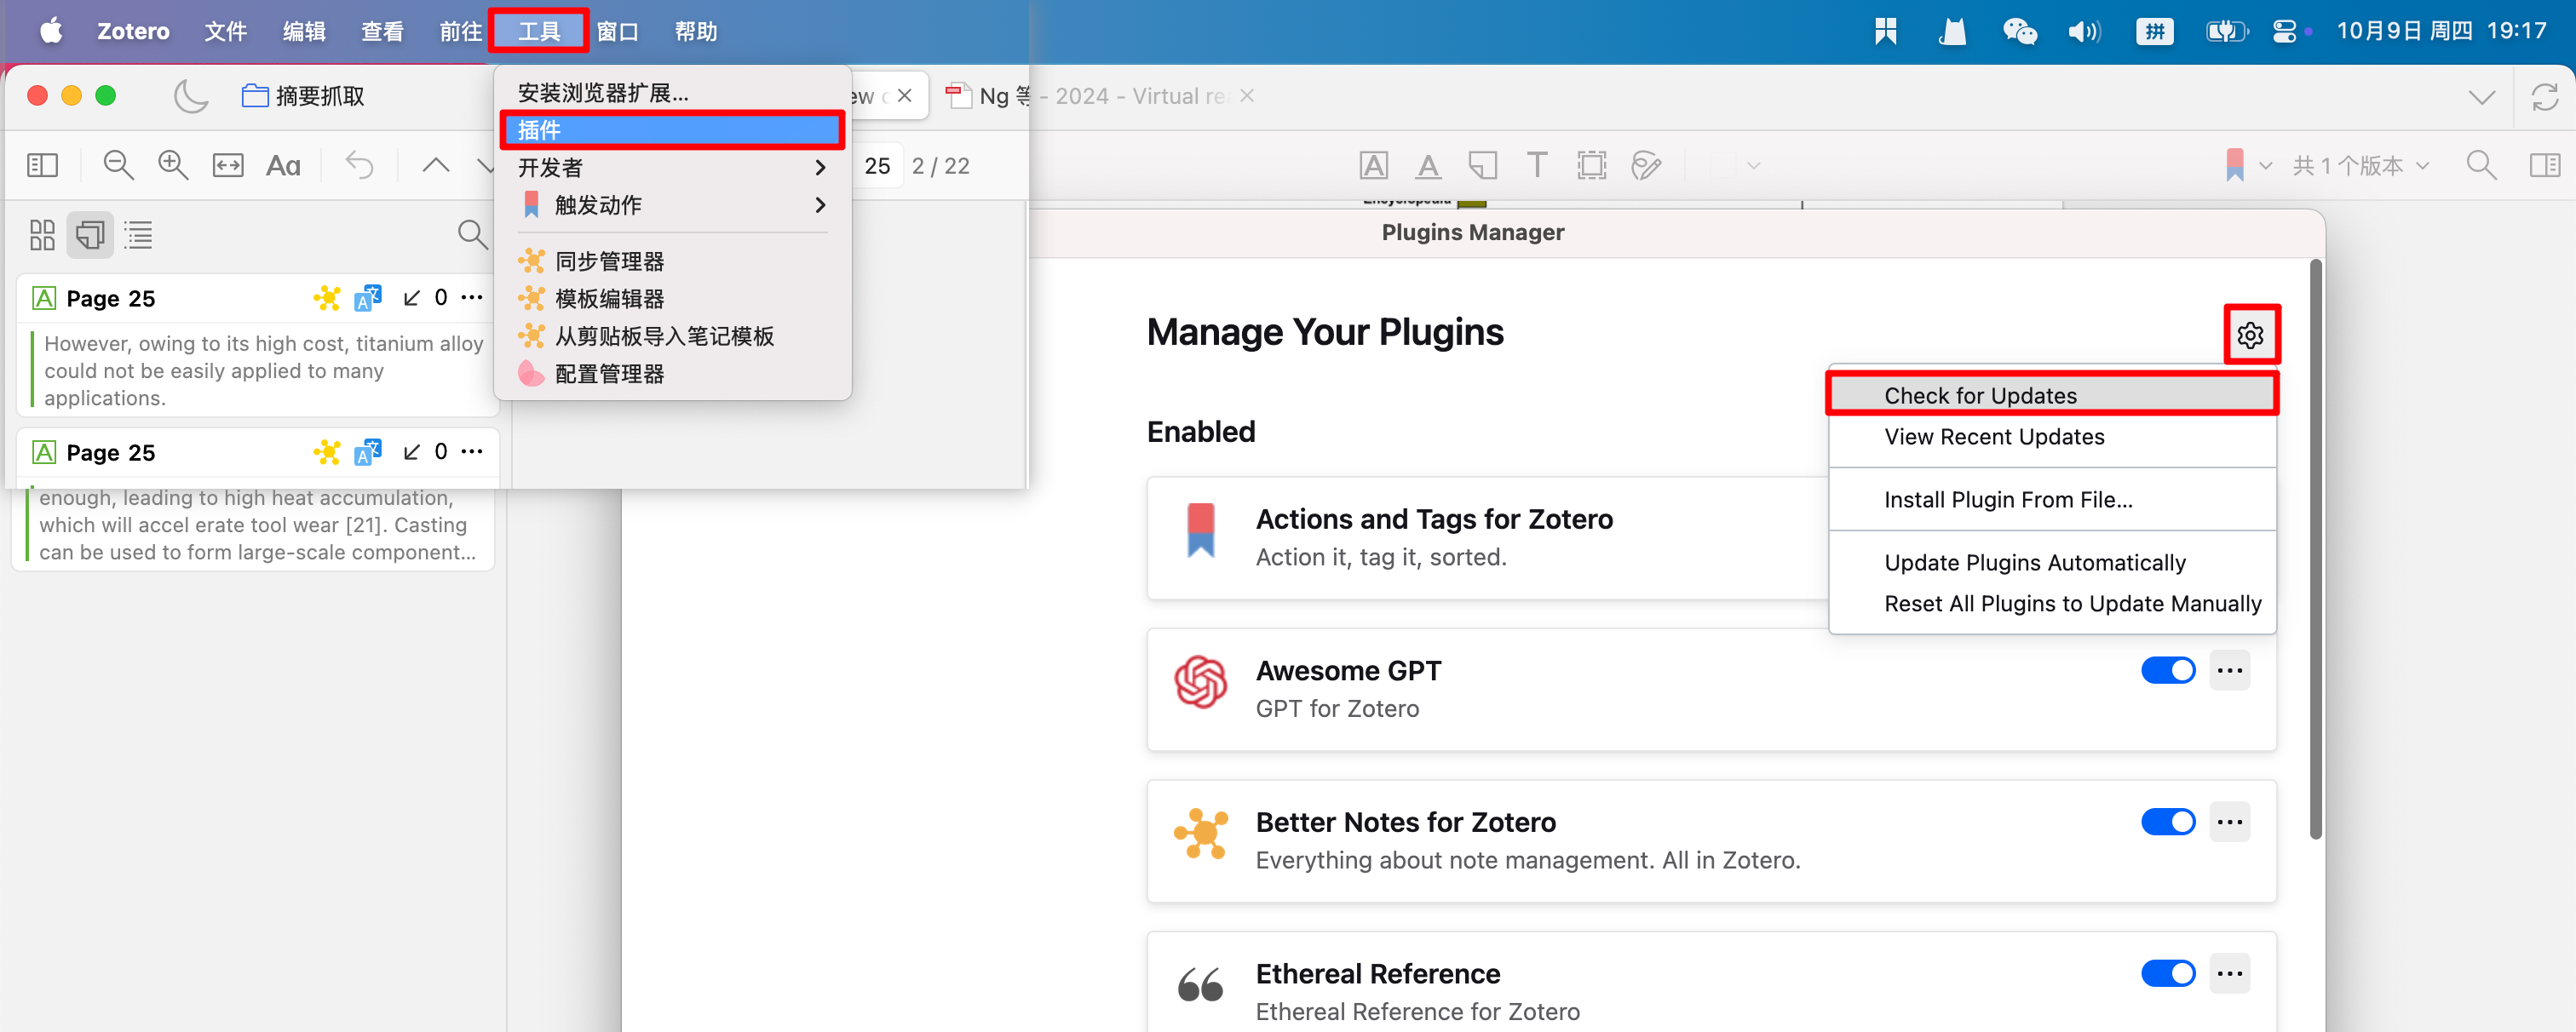Click View Recent Updates
Image resolution: width=2576 pixels, height=1032 pixels.
2052,437
